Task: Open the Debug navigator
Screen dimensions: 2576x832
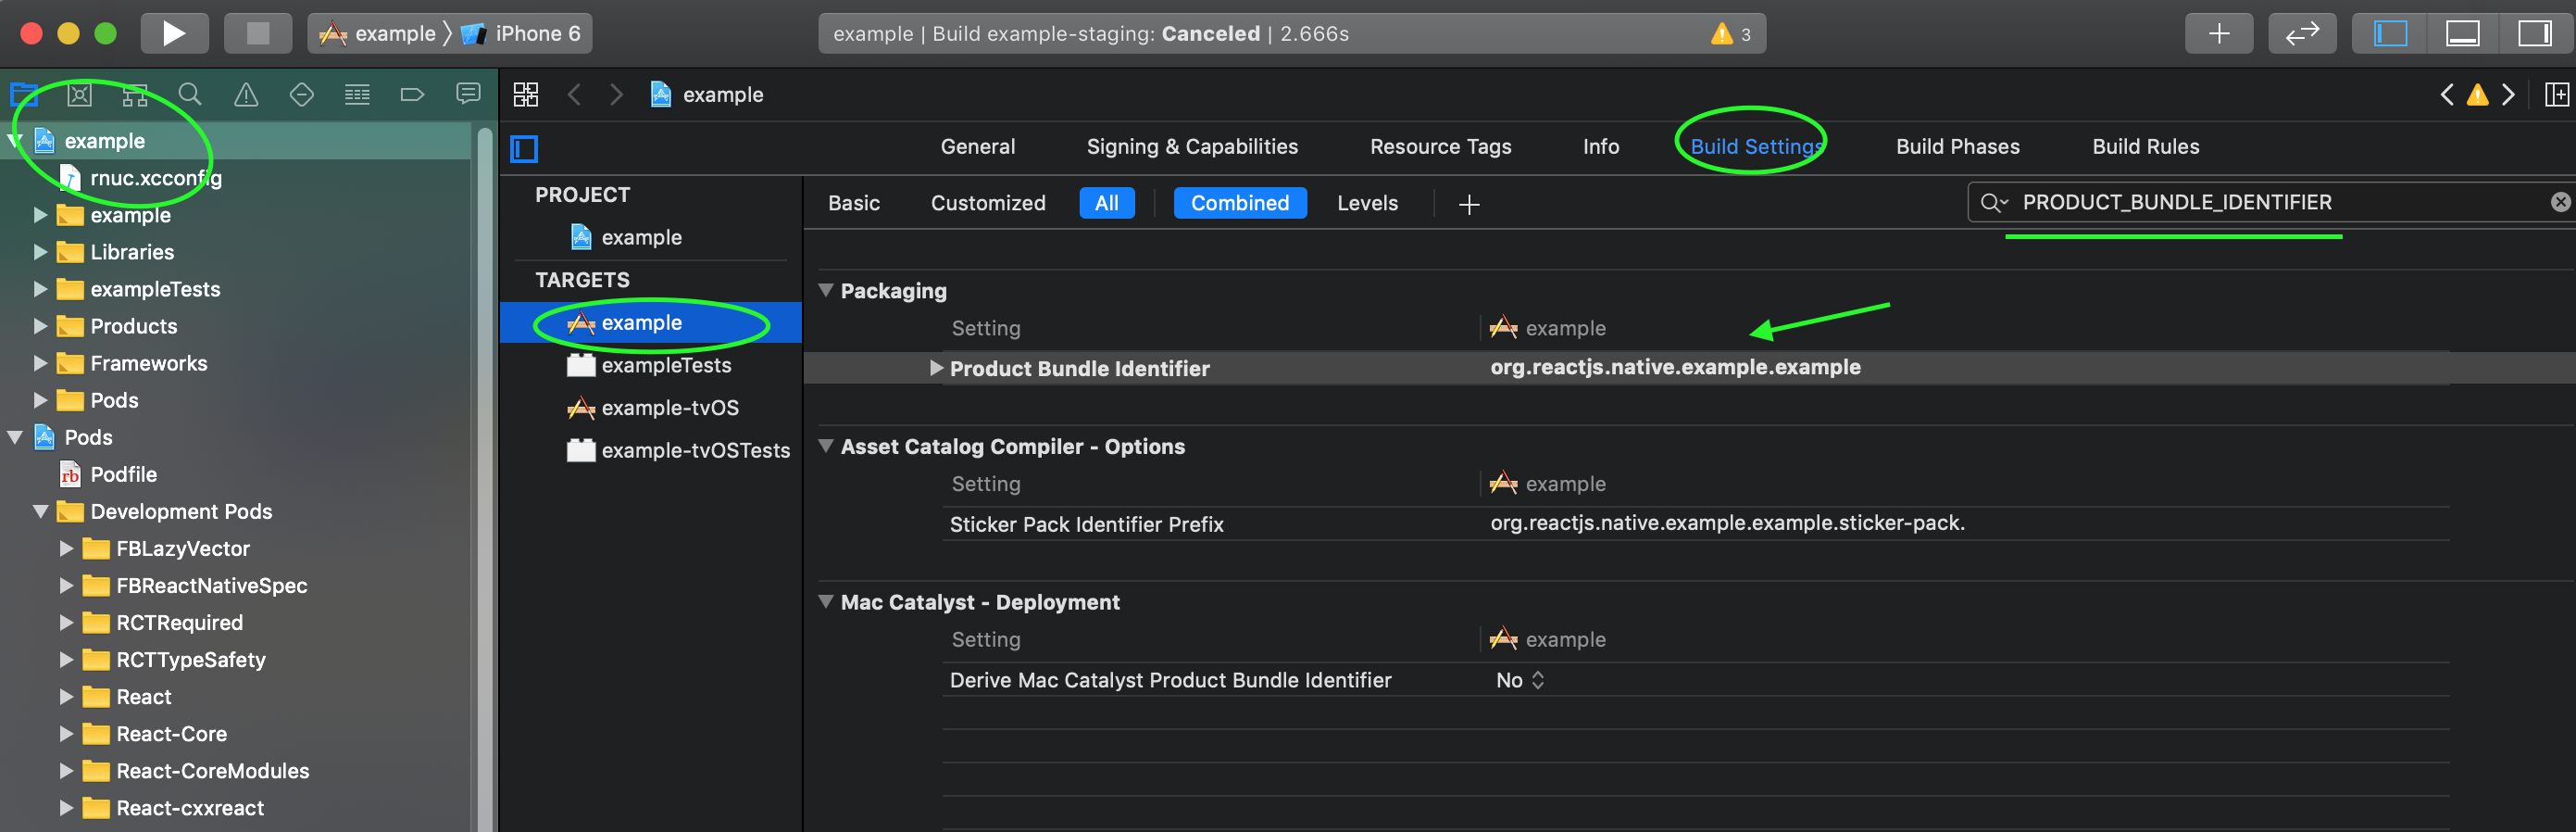Action: click(357, 95)
